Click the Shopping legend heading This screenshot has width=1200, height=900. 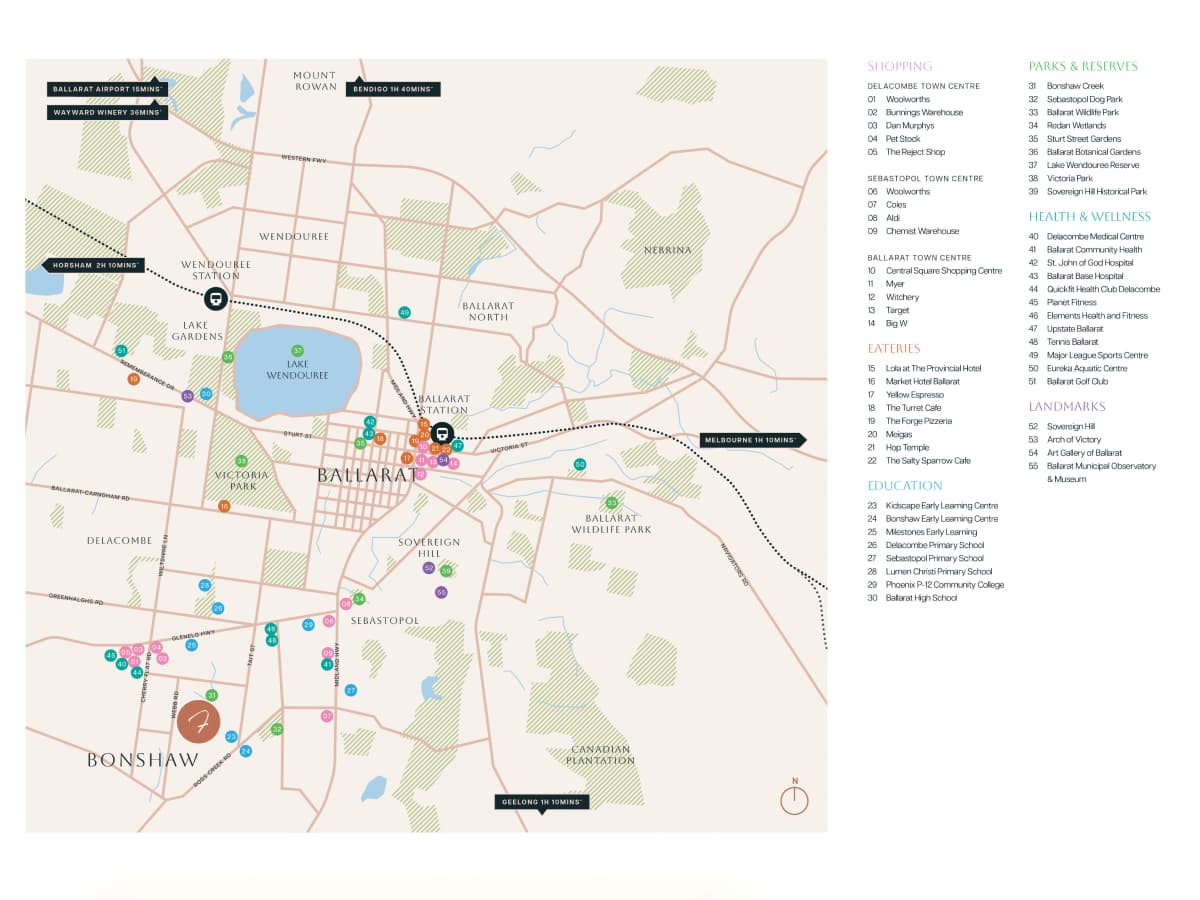899,66
